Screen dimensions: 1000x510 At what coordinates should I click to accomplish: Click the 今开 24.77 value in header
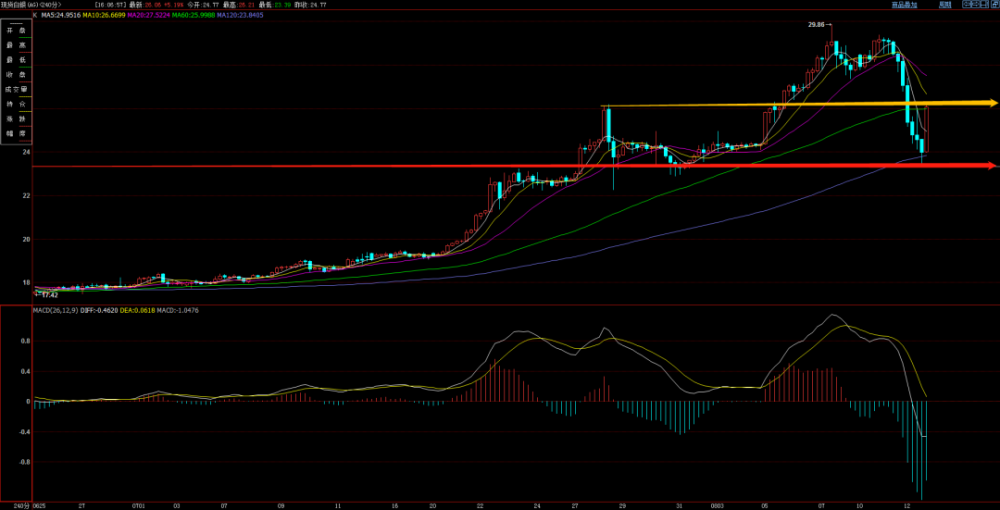210,4
